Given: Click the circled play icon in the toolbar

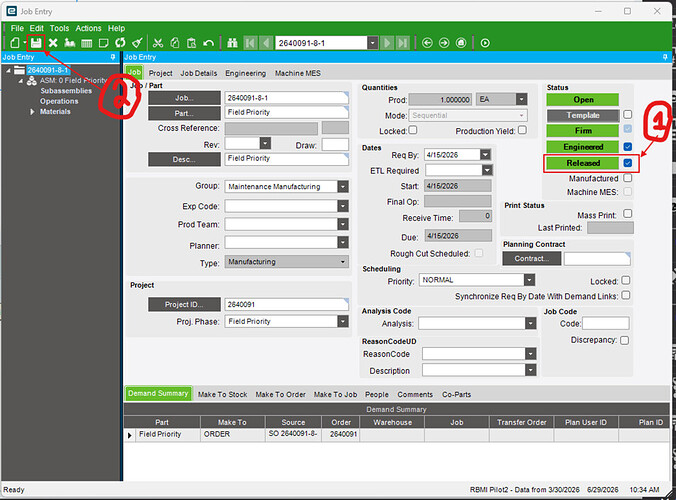Looking at the screenshot, I should click(485, 43).
